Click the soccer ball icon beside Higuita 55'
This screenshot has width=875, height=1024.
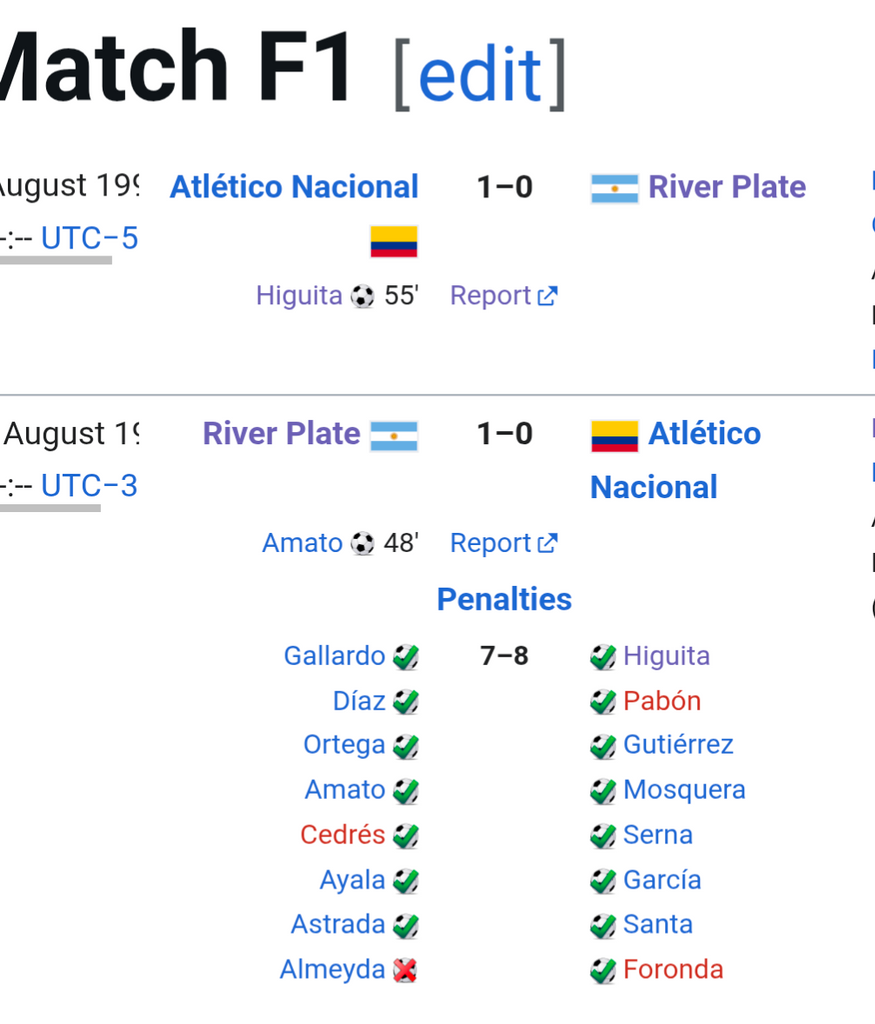[363, 296]
